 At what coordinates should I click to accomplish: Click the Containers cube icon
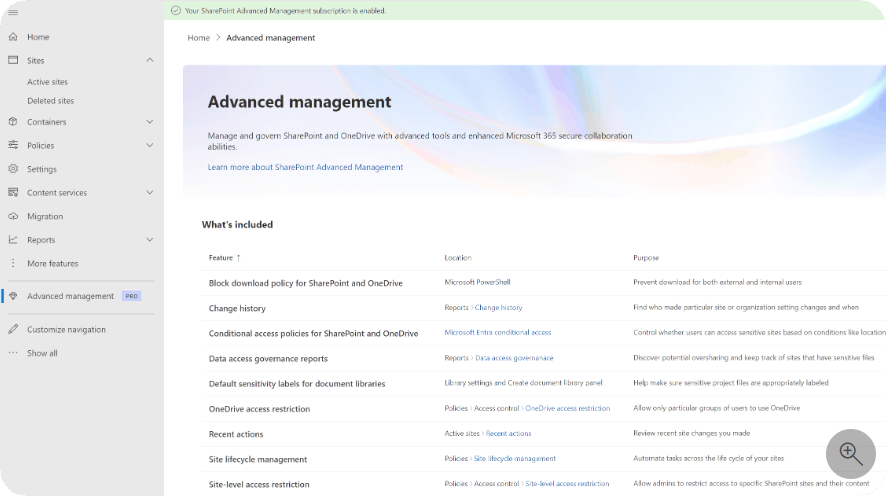tap(13, 121)
